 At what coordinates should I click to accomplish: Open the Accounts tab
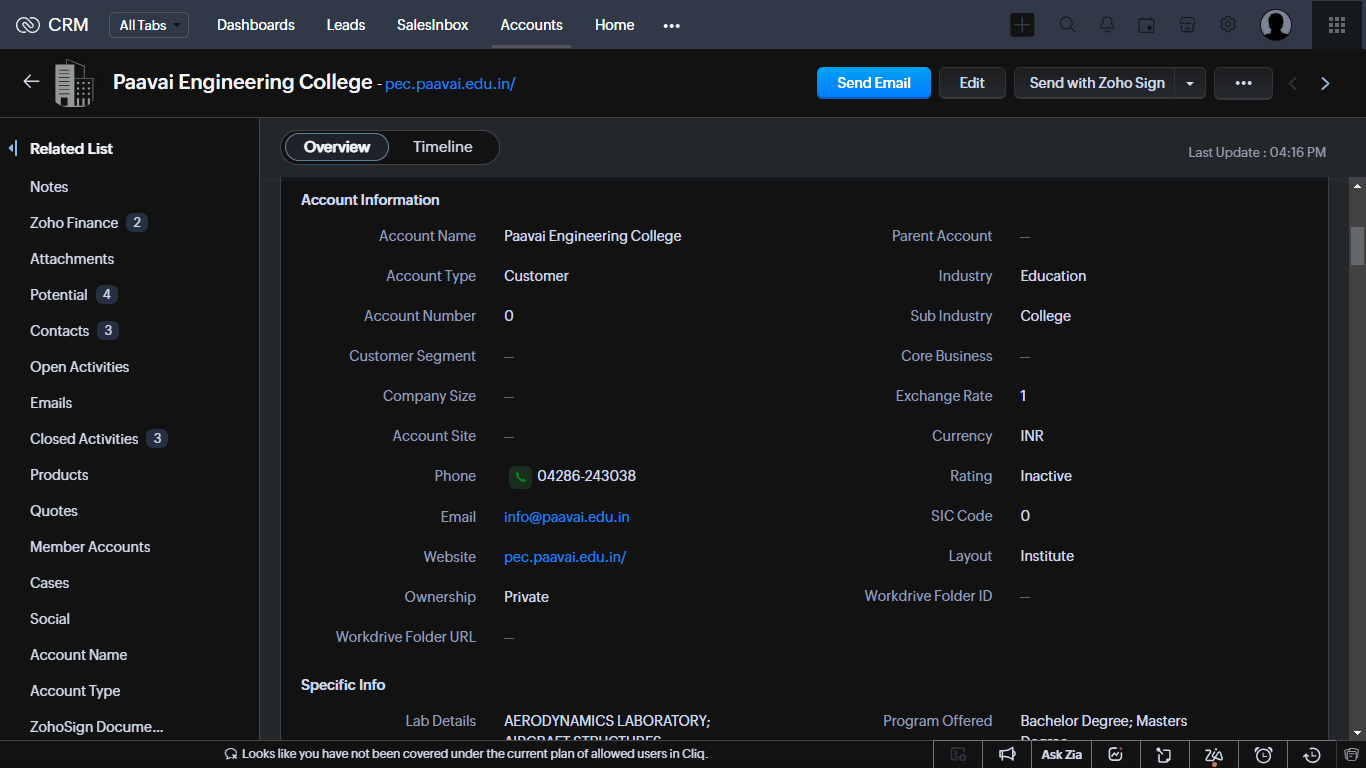532,25
